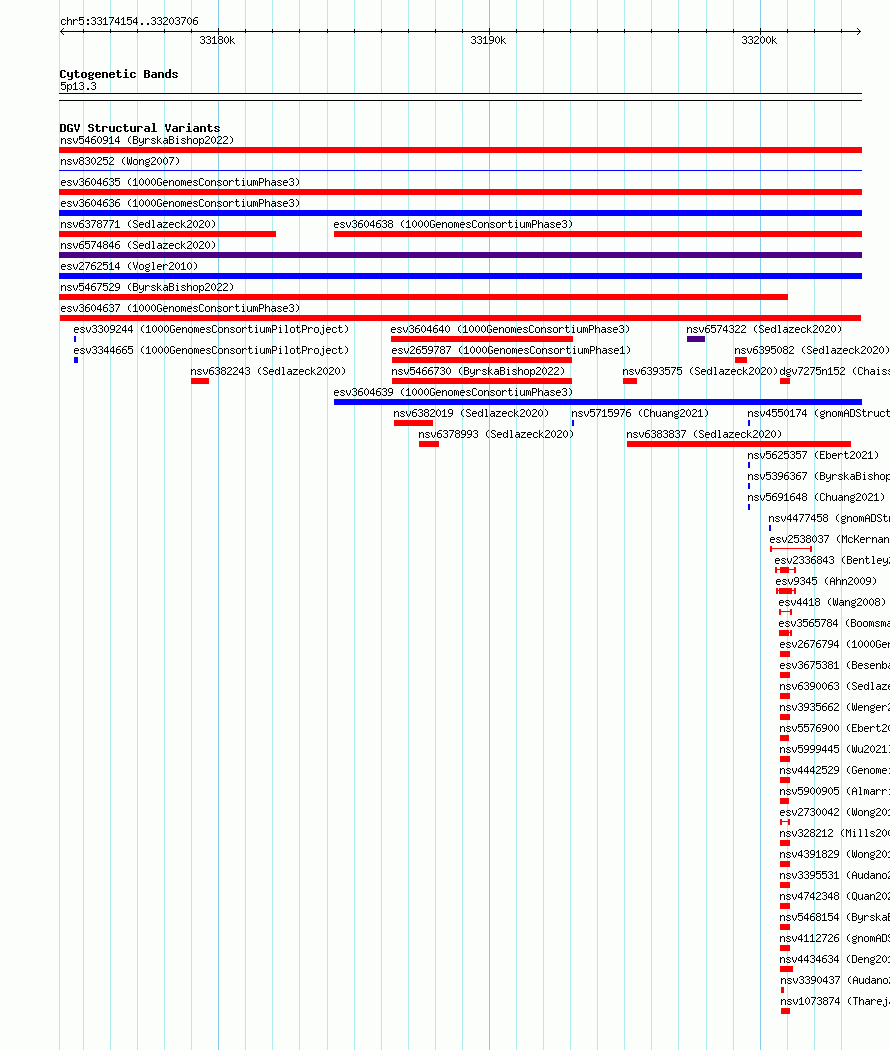Click the nsv3935662 variant label
Image resolution: width=890 pixels, height=1050 pixels.
[x=834, y=706]
